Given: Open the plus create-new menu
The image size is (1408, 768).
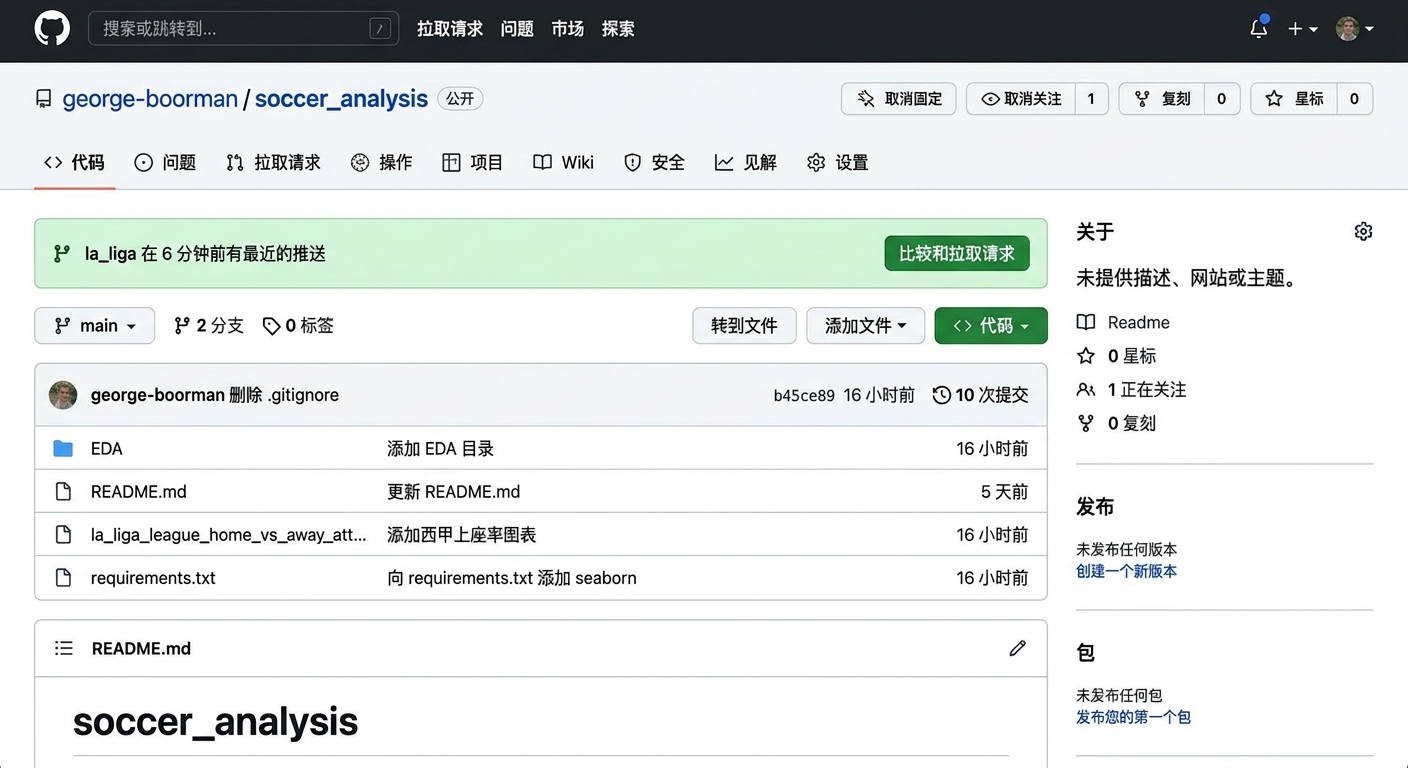Looking at the screenshot, I should (x=1302, y=29).
